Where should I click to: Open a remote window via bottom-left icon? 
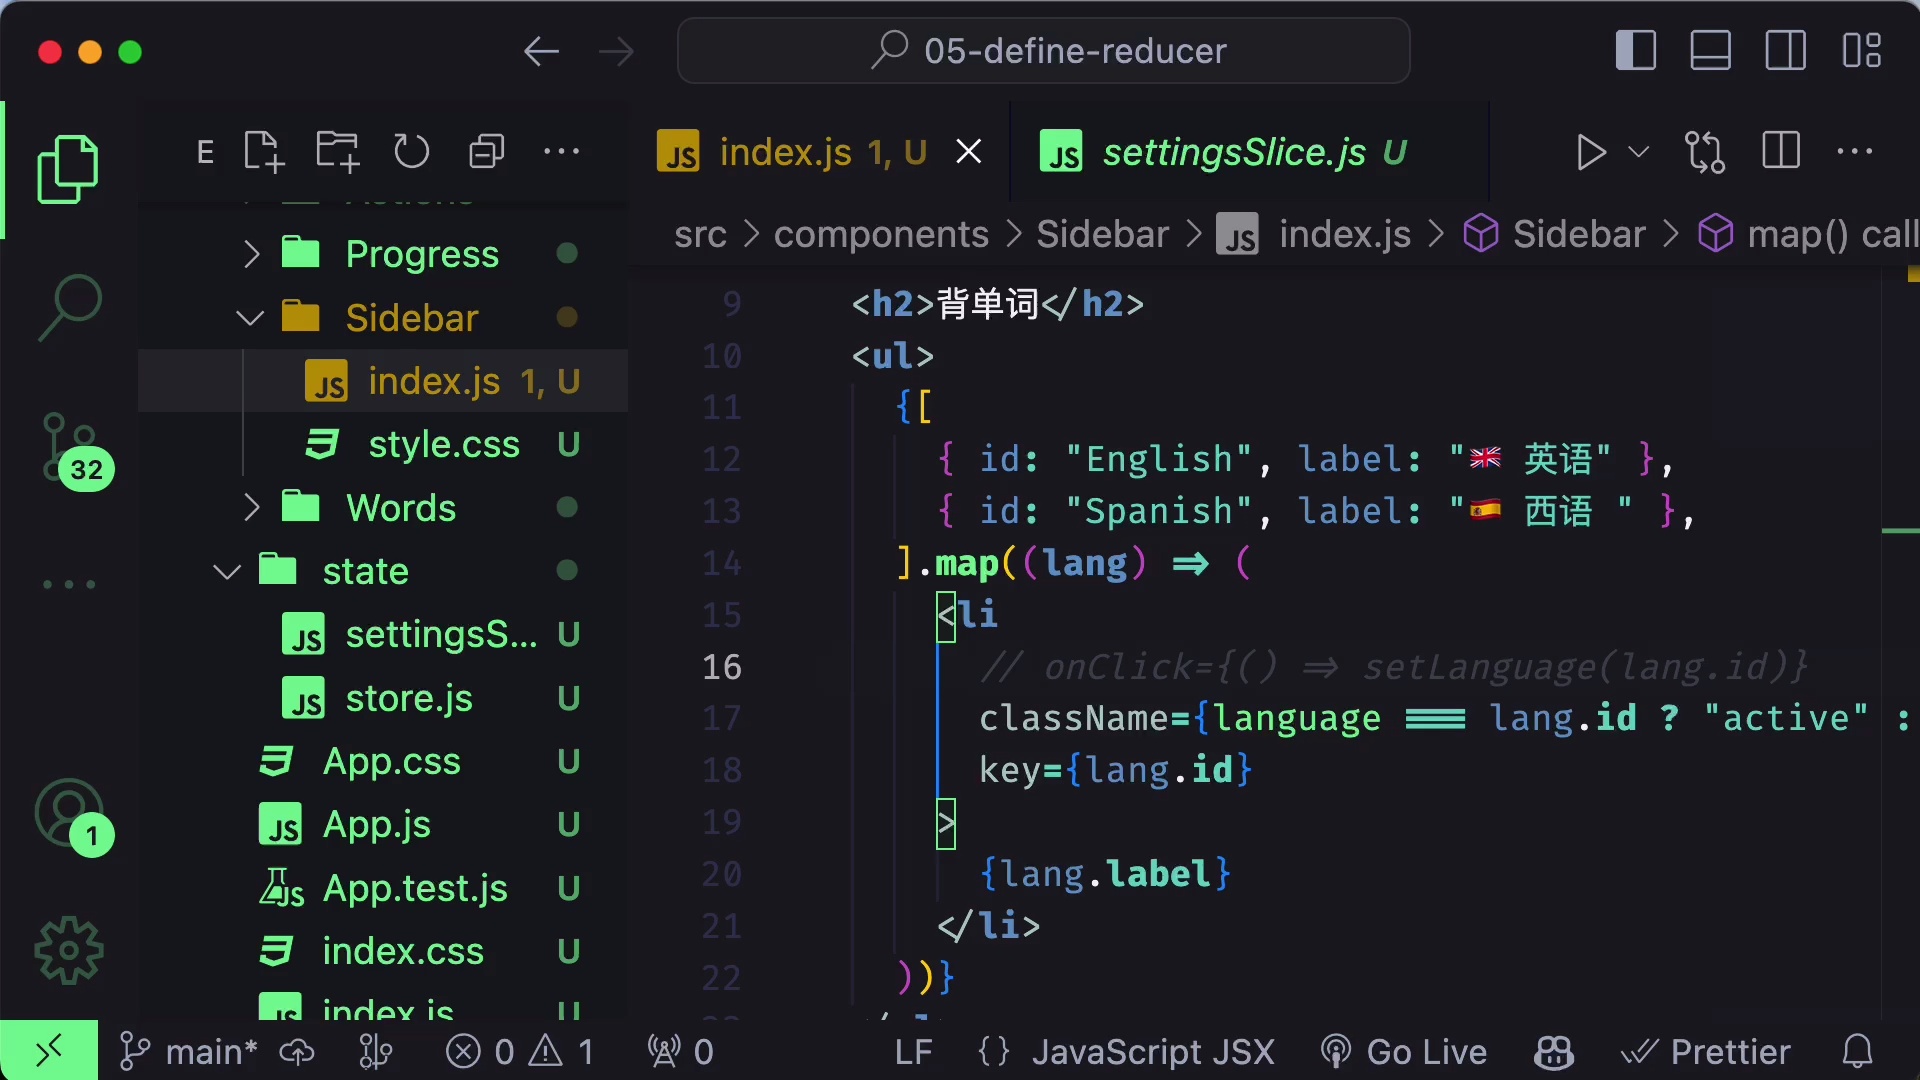click(x=49, y=1051)
